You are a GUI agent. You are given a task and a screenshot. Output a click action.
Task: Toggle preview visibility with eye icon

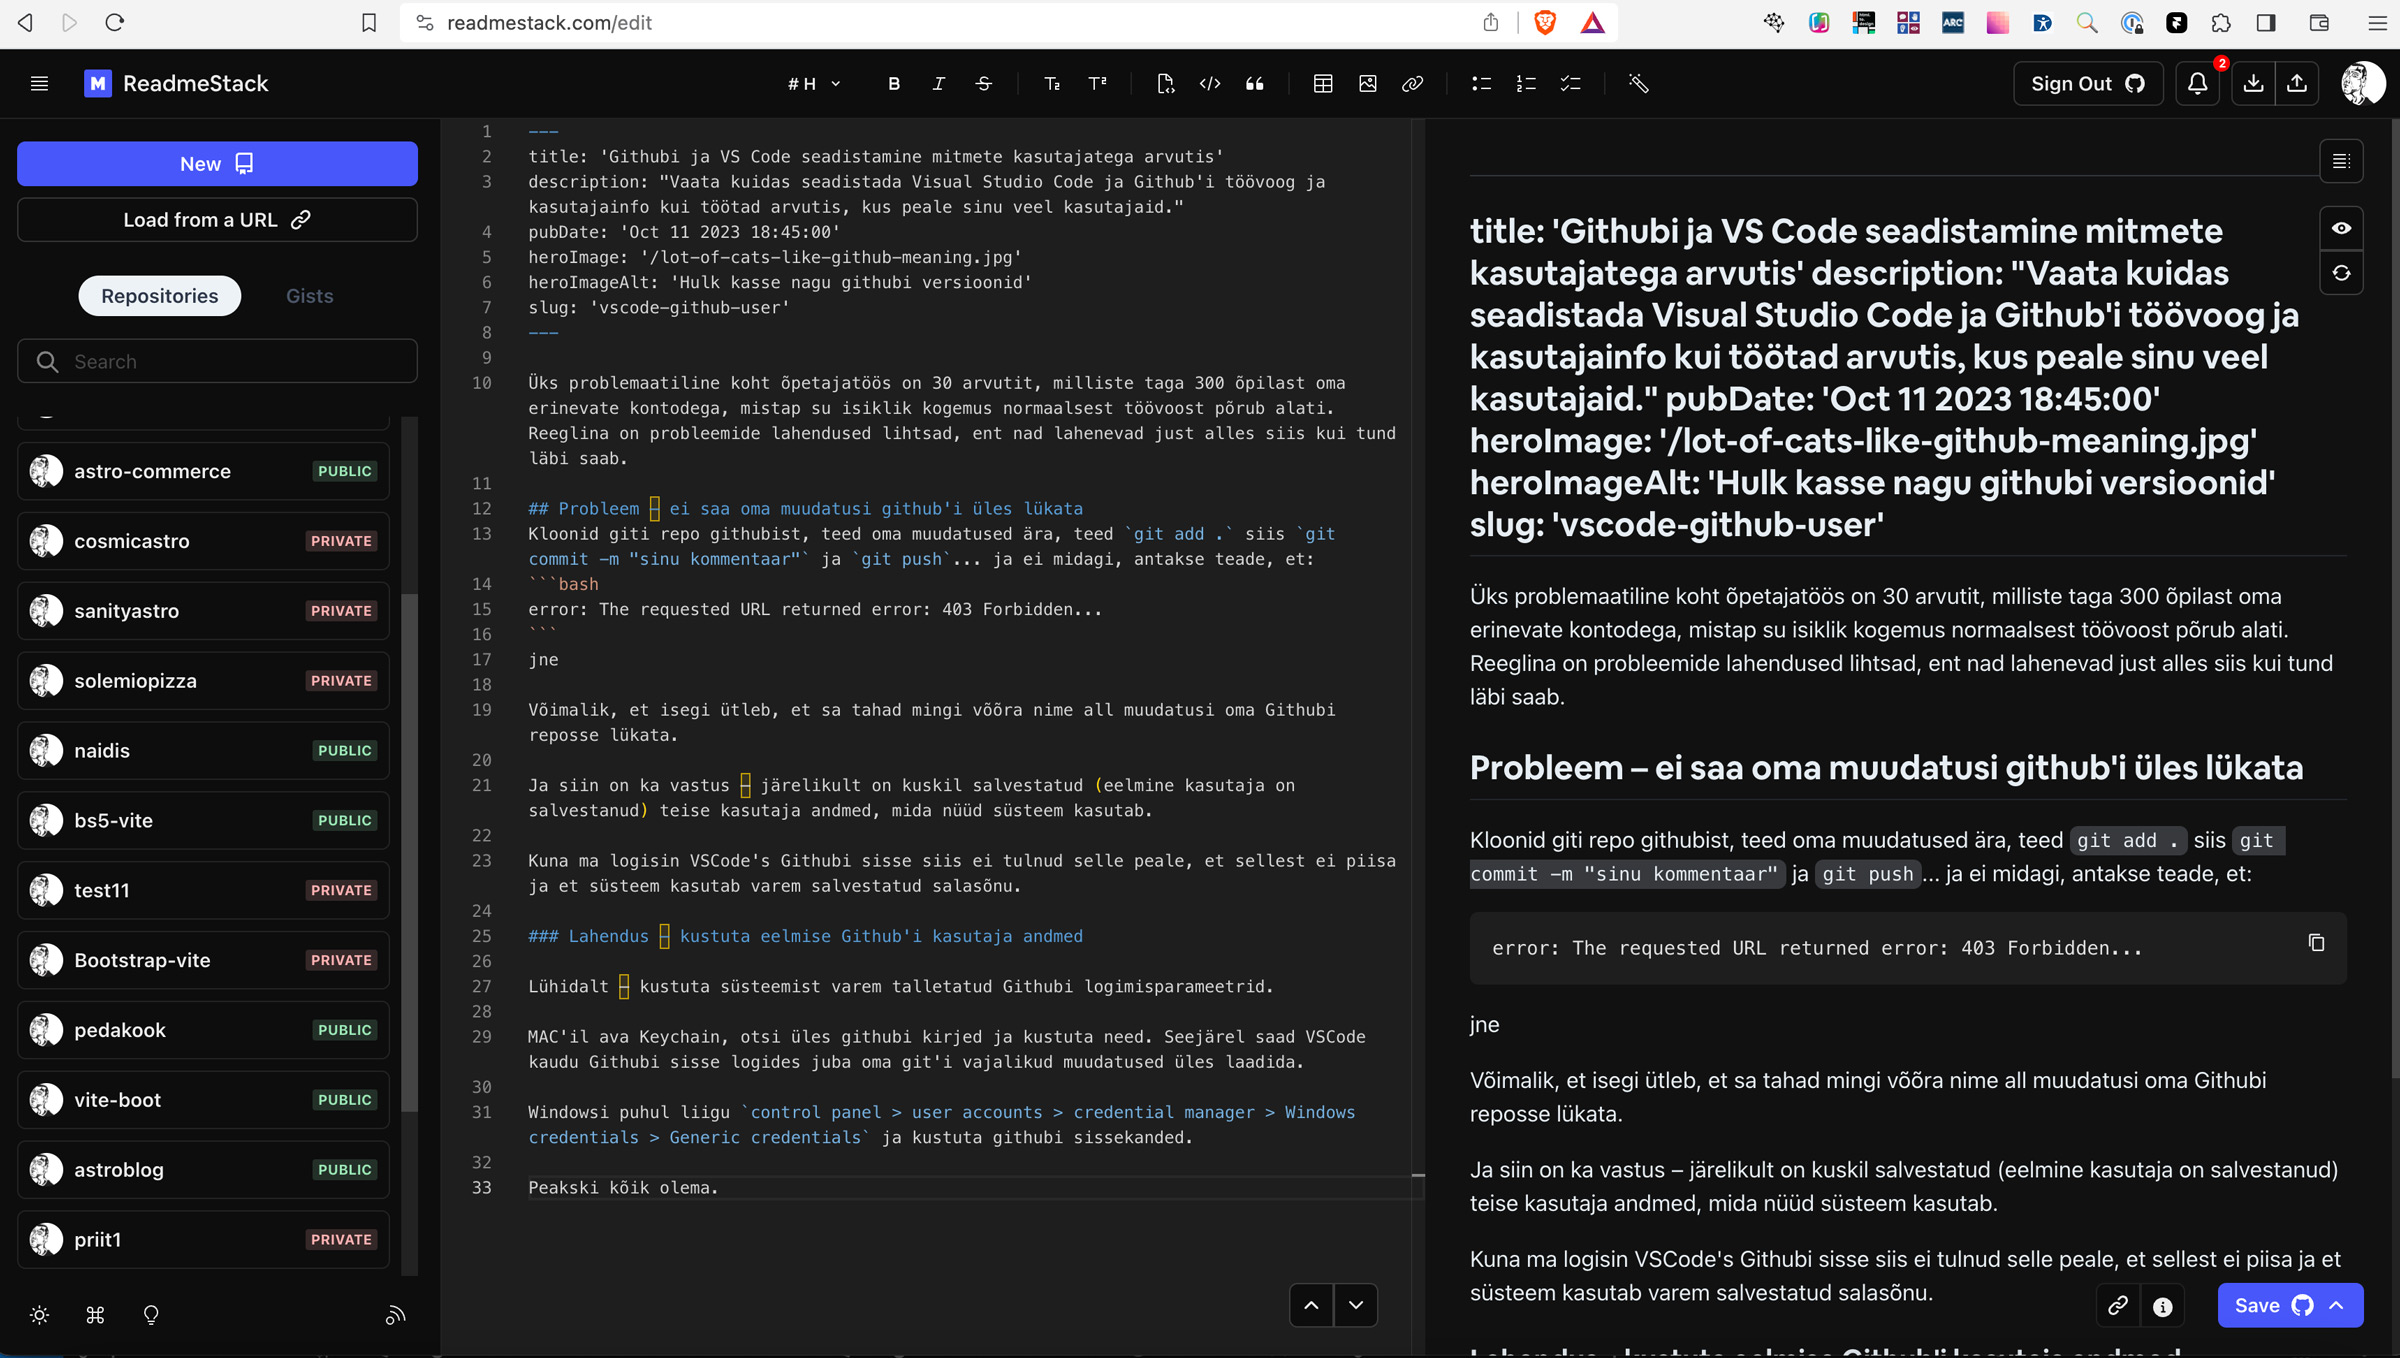(2341, 229)
